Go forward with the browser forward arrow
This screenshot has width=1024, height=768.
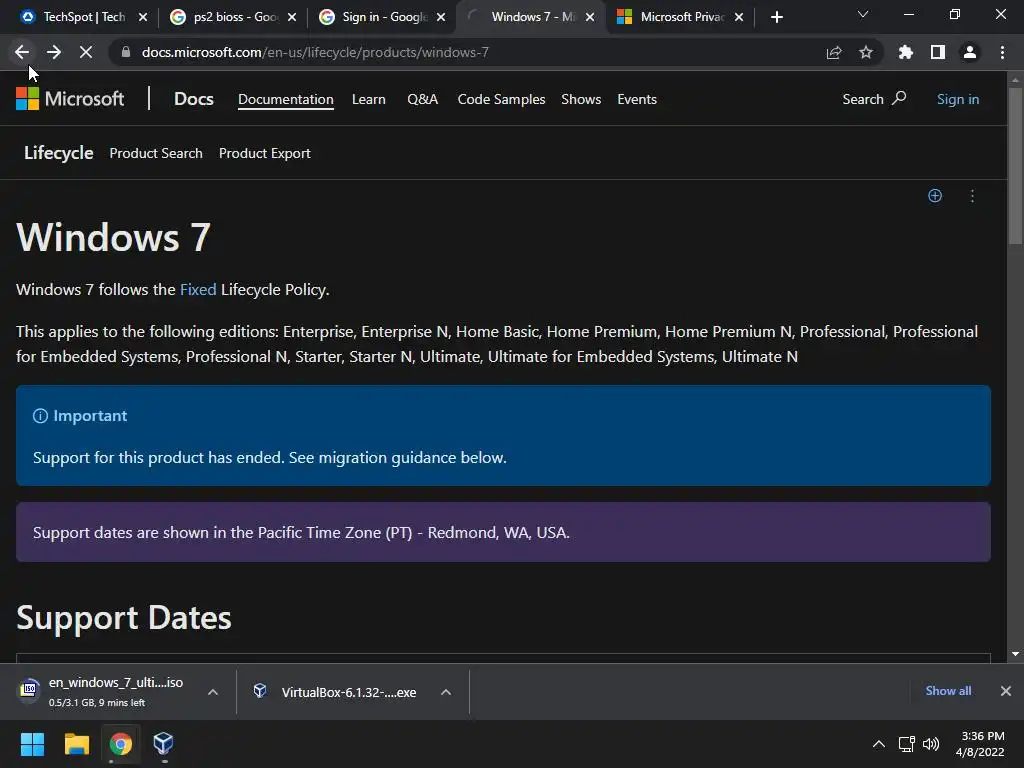click(x=54, y=52)
